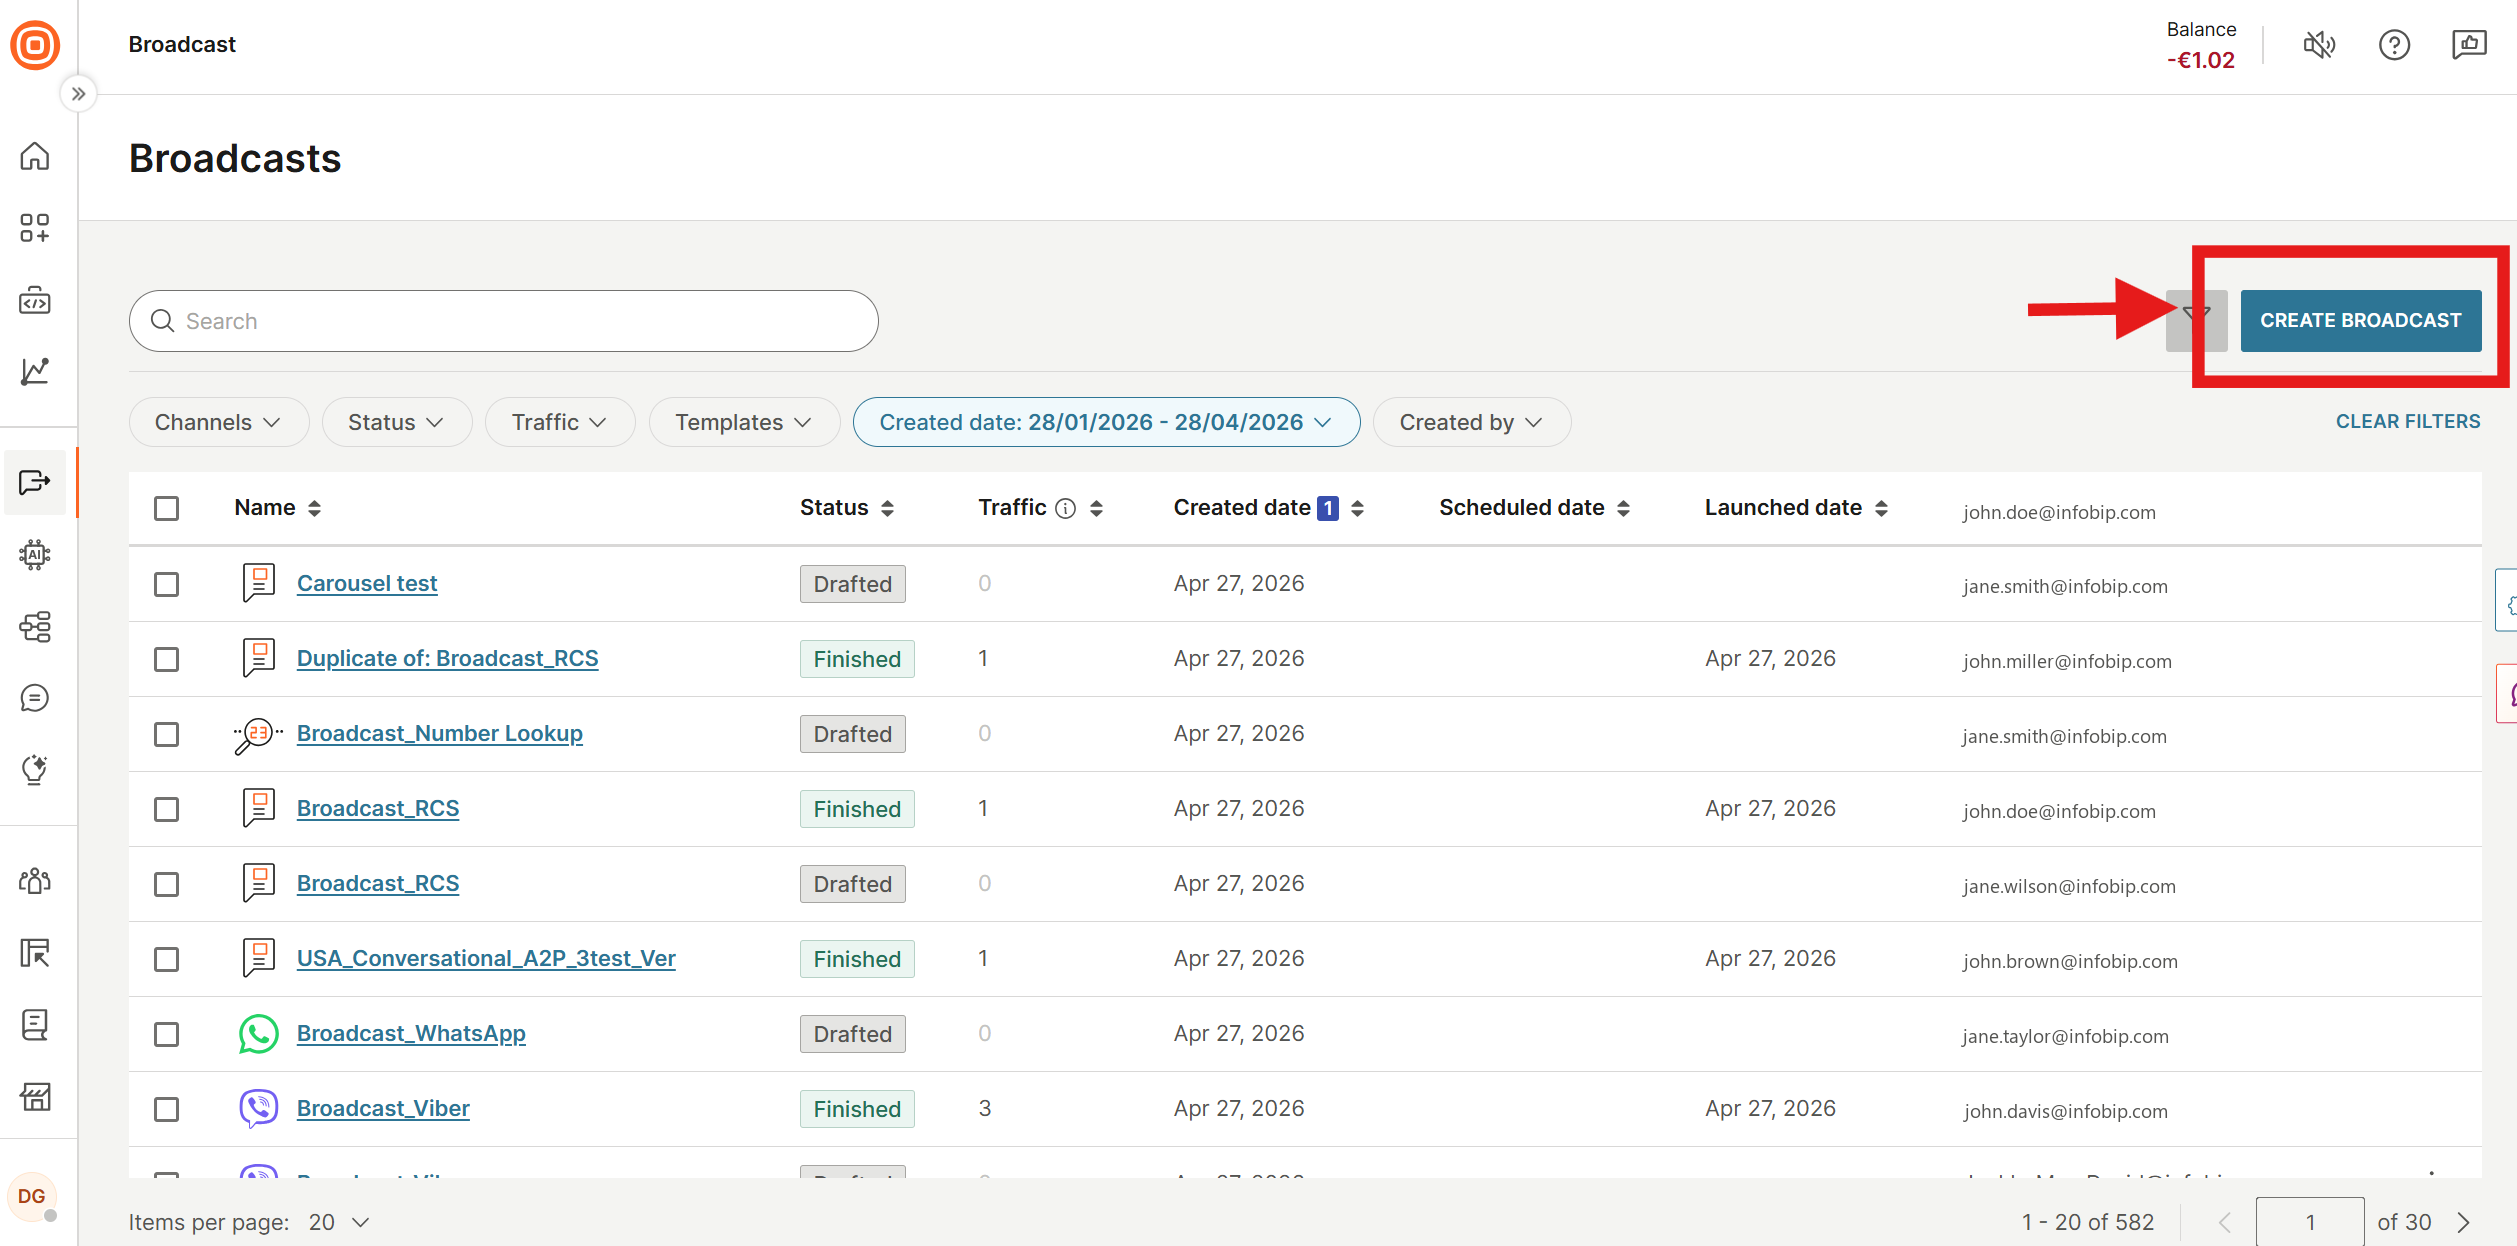Viewport: 2517px width, 1246px height.
Task: Open the cursor-layout sidebar icon
Action: click(x=35, y=953)
